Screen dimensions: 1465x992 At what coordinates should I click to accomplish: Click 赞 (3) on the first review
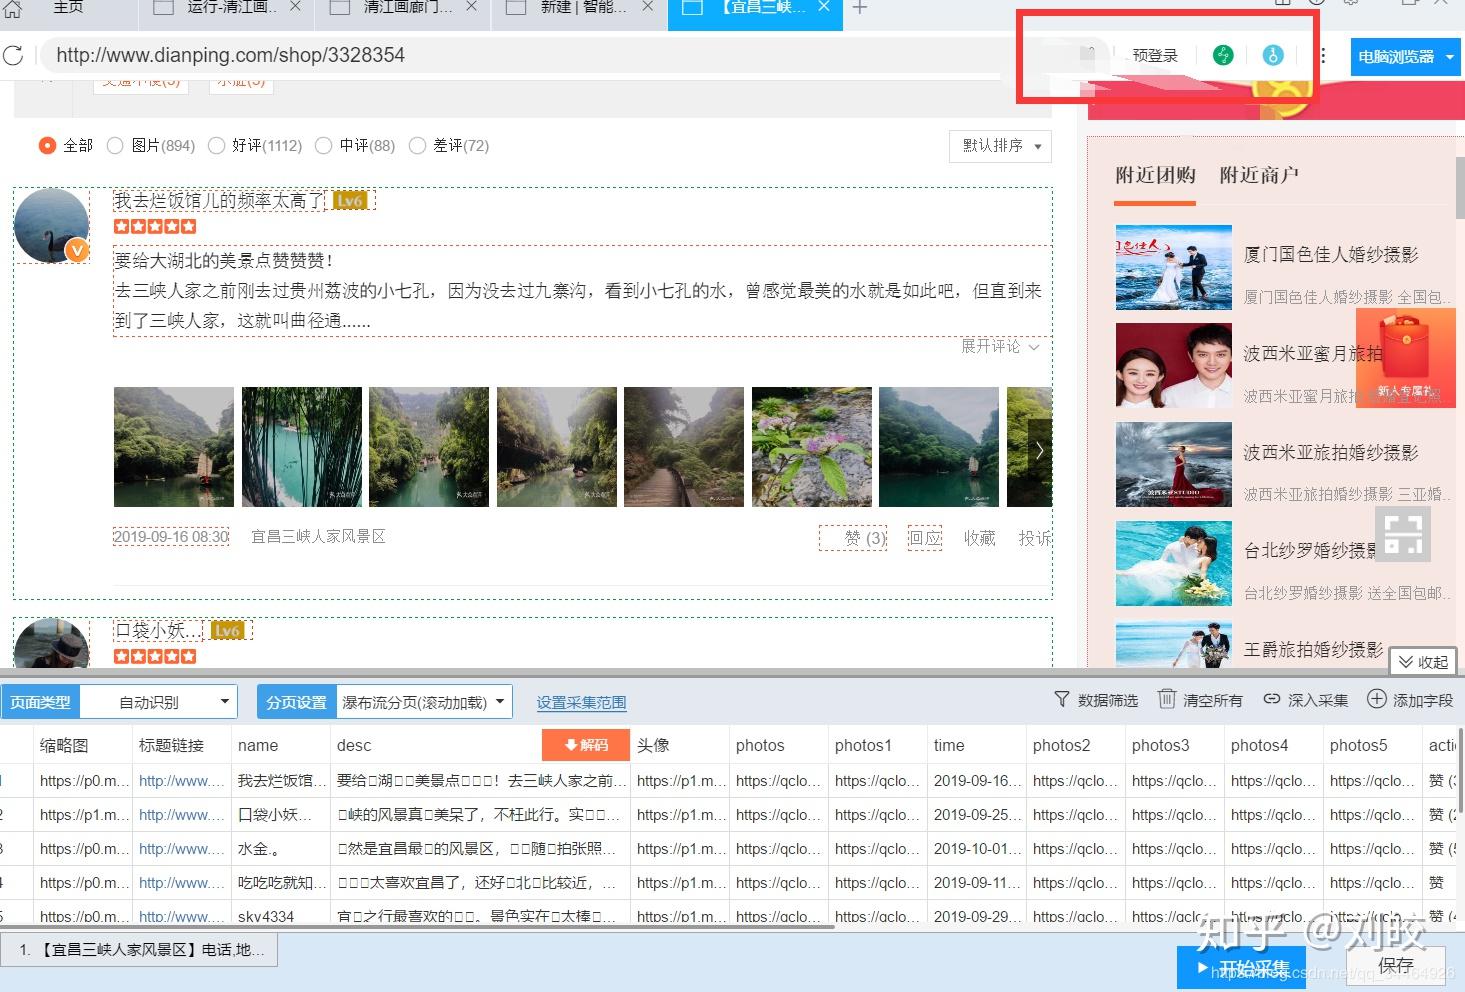(x=853, y=538)
